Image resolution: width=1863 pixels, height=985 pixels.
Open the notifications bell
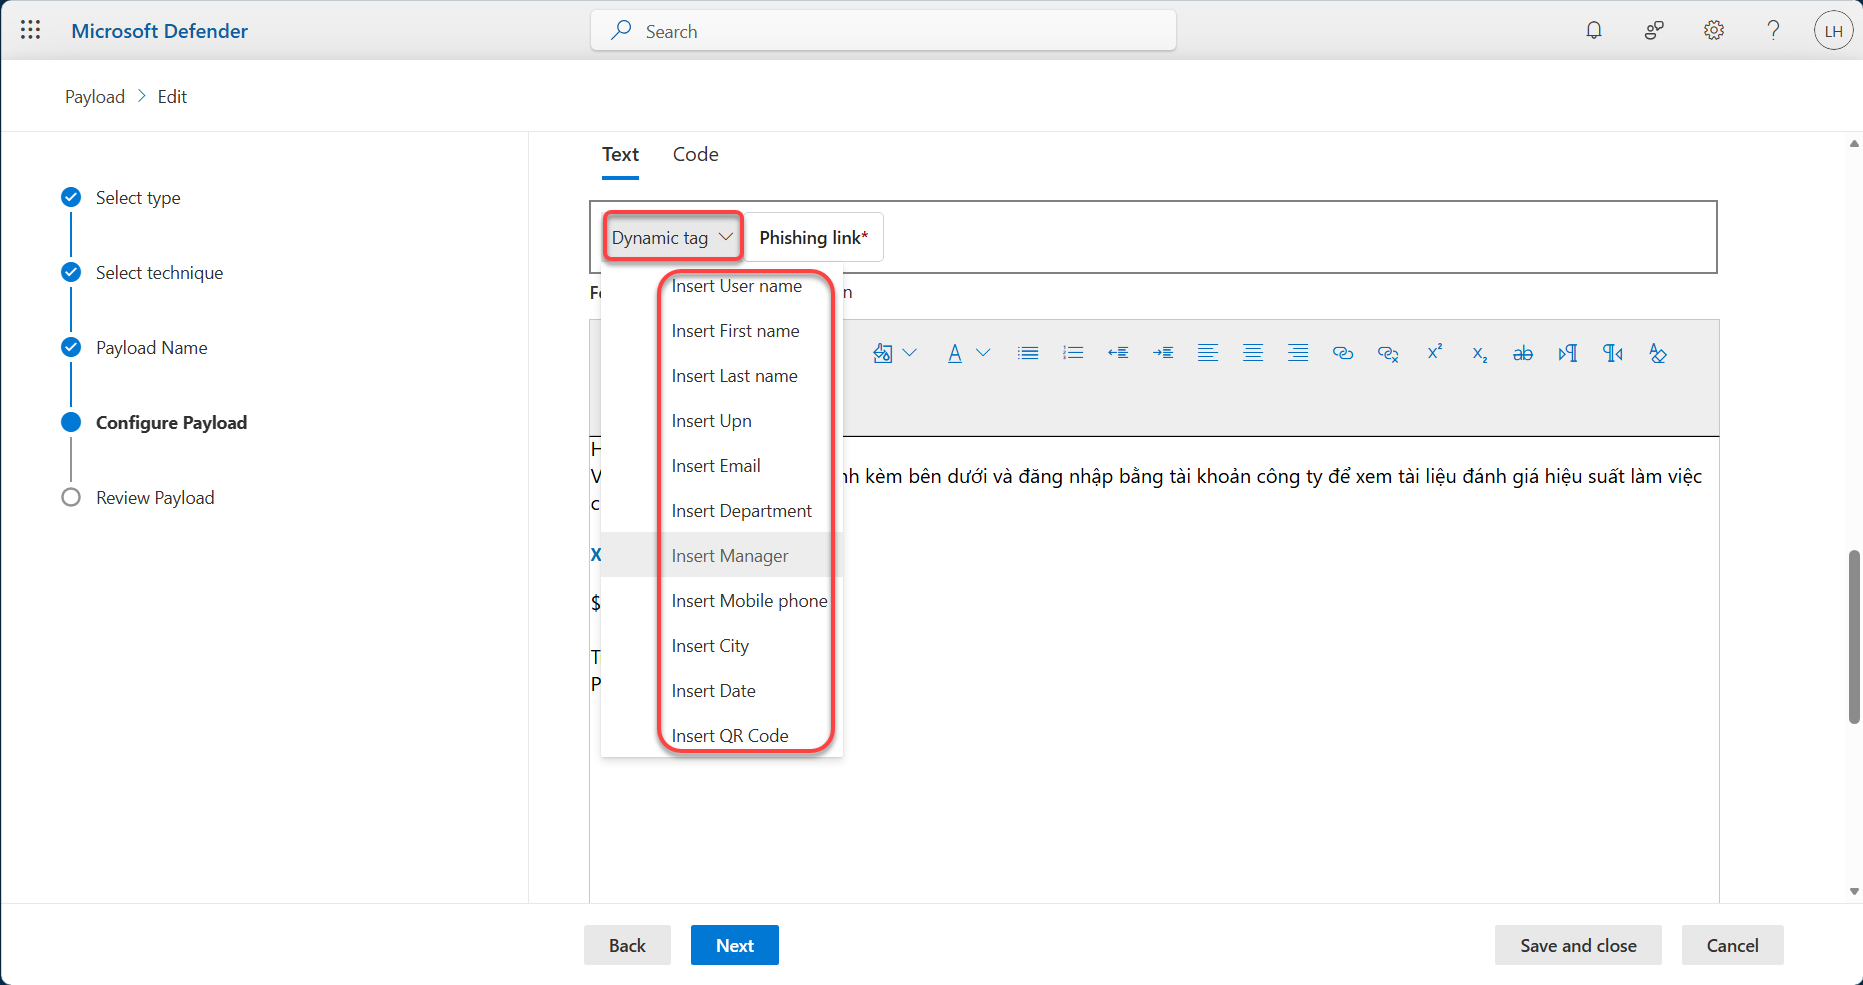point(1594,30)
